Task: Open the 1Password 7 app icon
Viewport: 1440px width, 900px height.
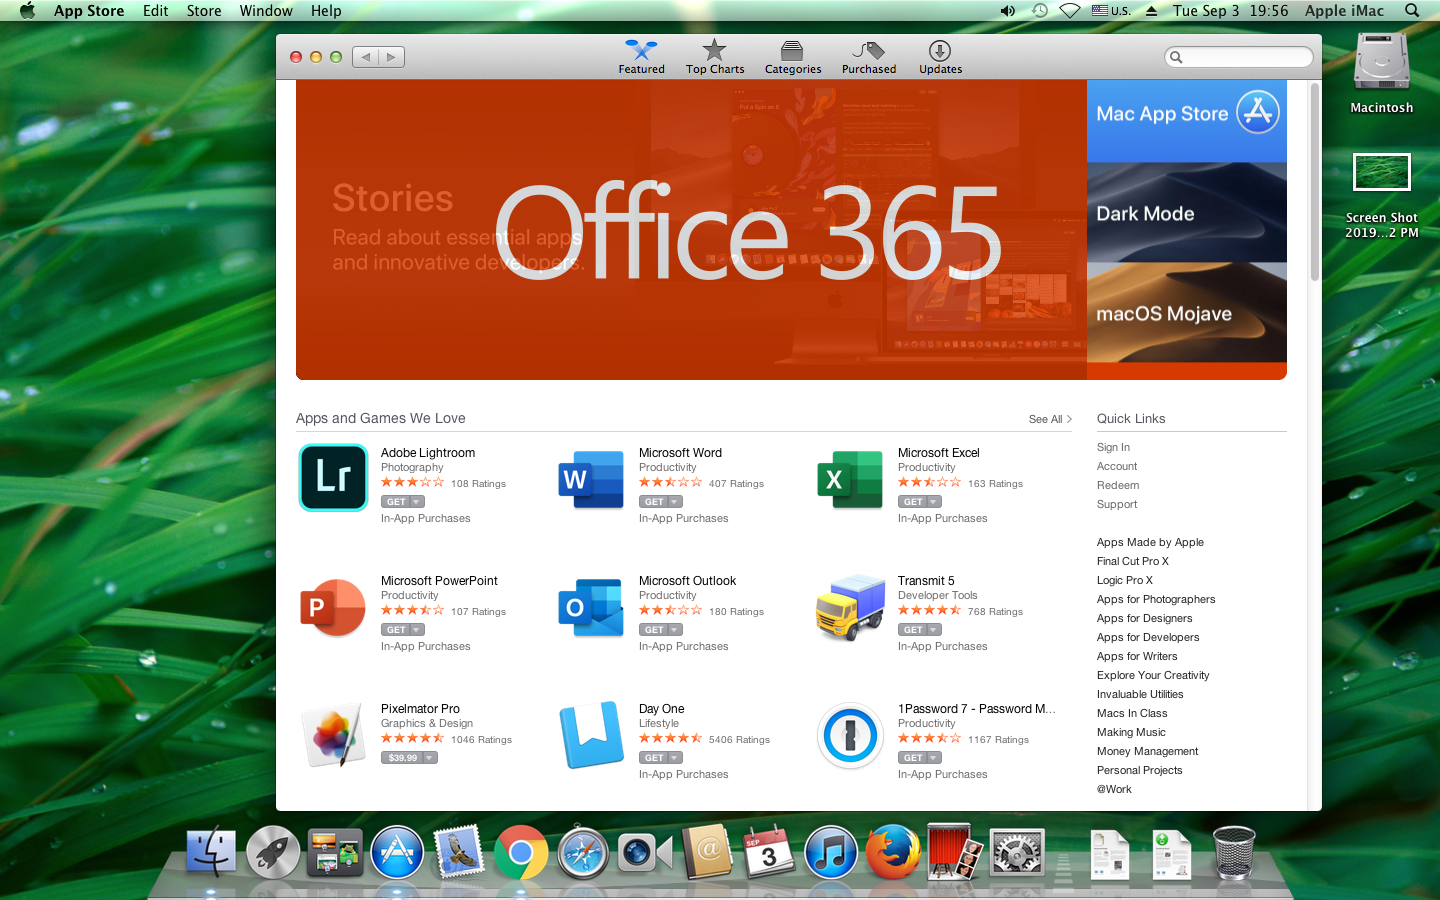Action: [850, 735]
